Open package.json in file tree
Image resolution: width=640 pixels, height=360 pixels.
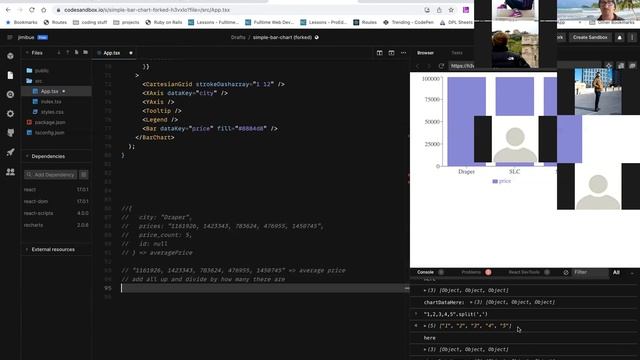pos(50,122)
